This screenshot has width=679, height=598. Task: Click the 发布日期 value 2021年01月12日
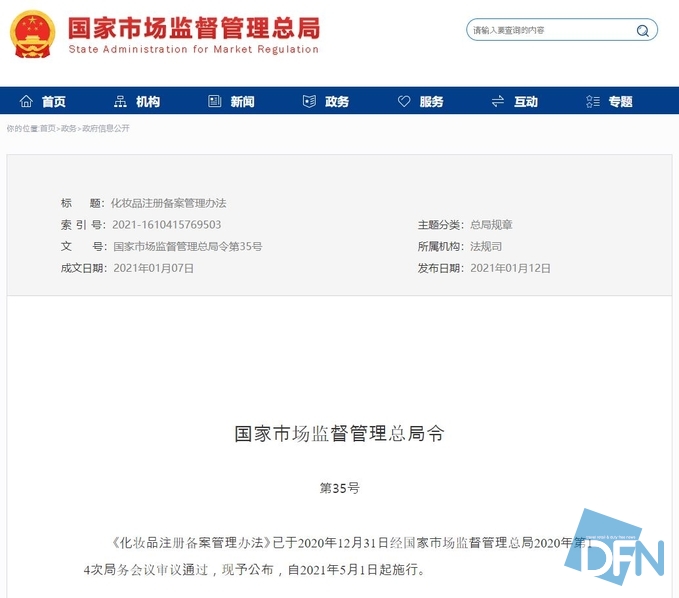tap(510, 268)
